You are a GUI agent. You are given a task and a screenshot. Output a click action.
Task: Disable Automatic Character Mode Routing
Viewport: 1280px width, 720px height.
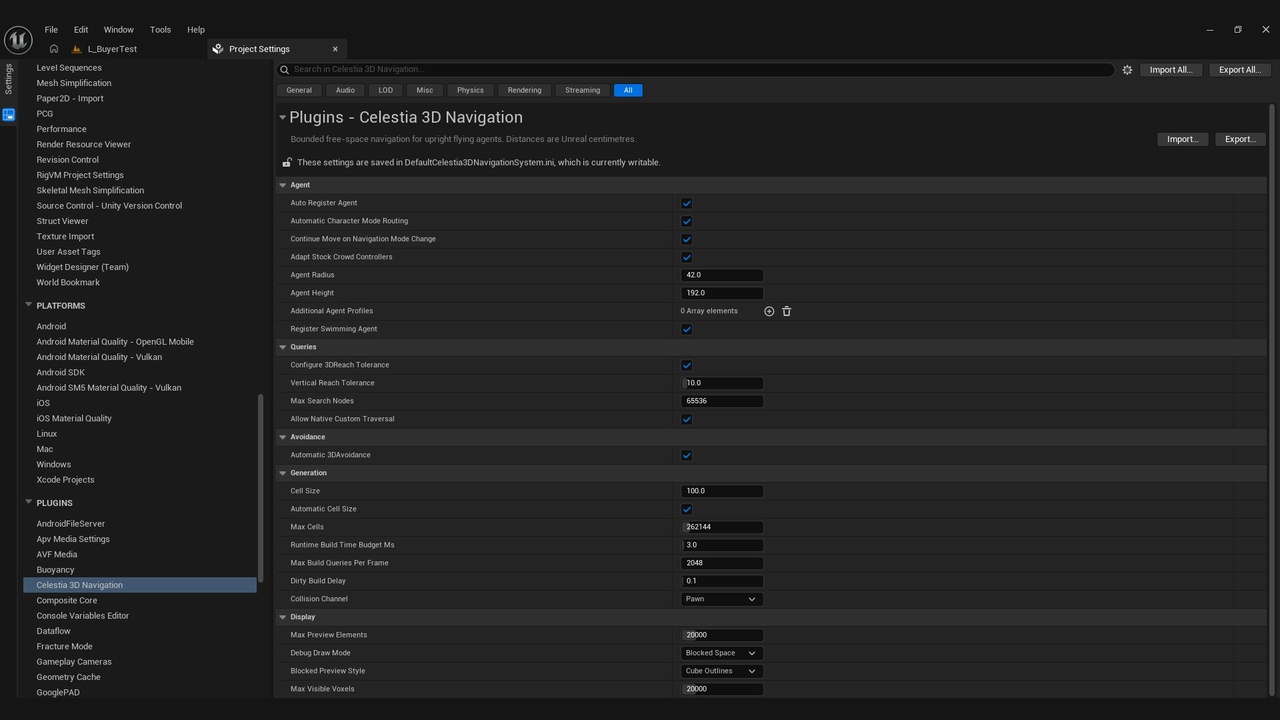(x=687, y=221)
